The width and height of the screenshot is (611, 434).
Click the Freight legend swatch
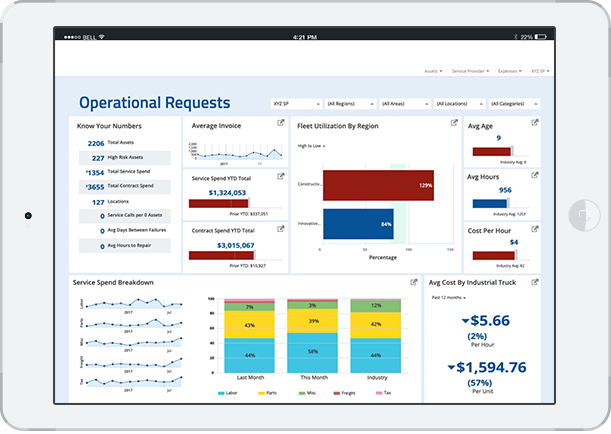click(337, 393)
